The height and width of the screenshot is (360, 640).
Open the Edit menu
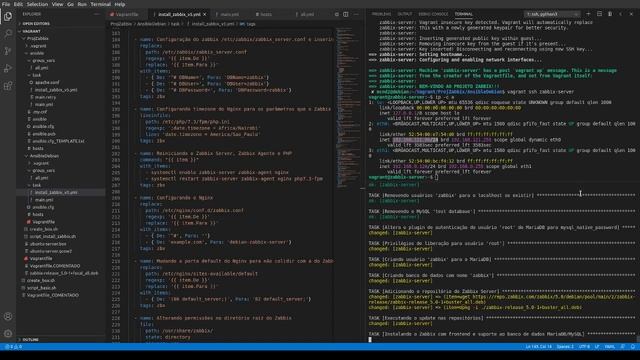18,4
